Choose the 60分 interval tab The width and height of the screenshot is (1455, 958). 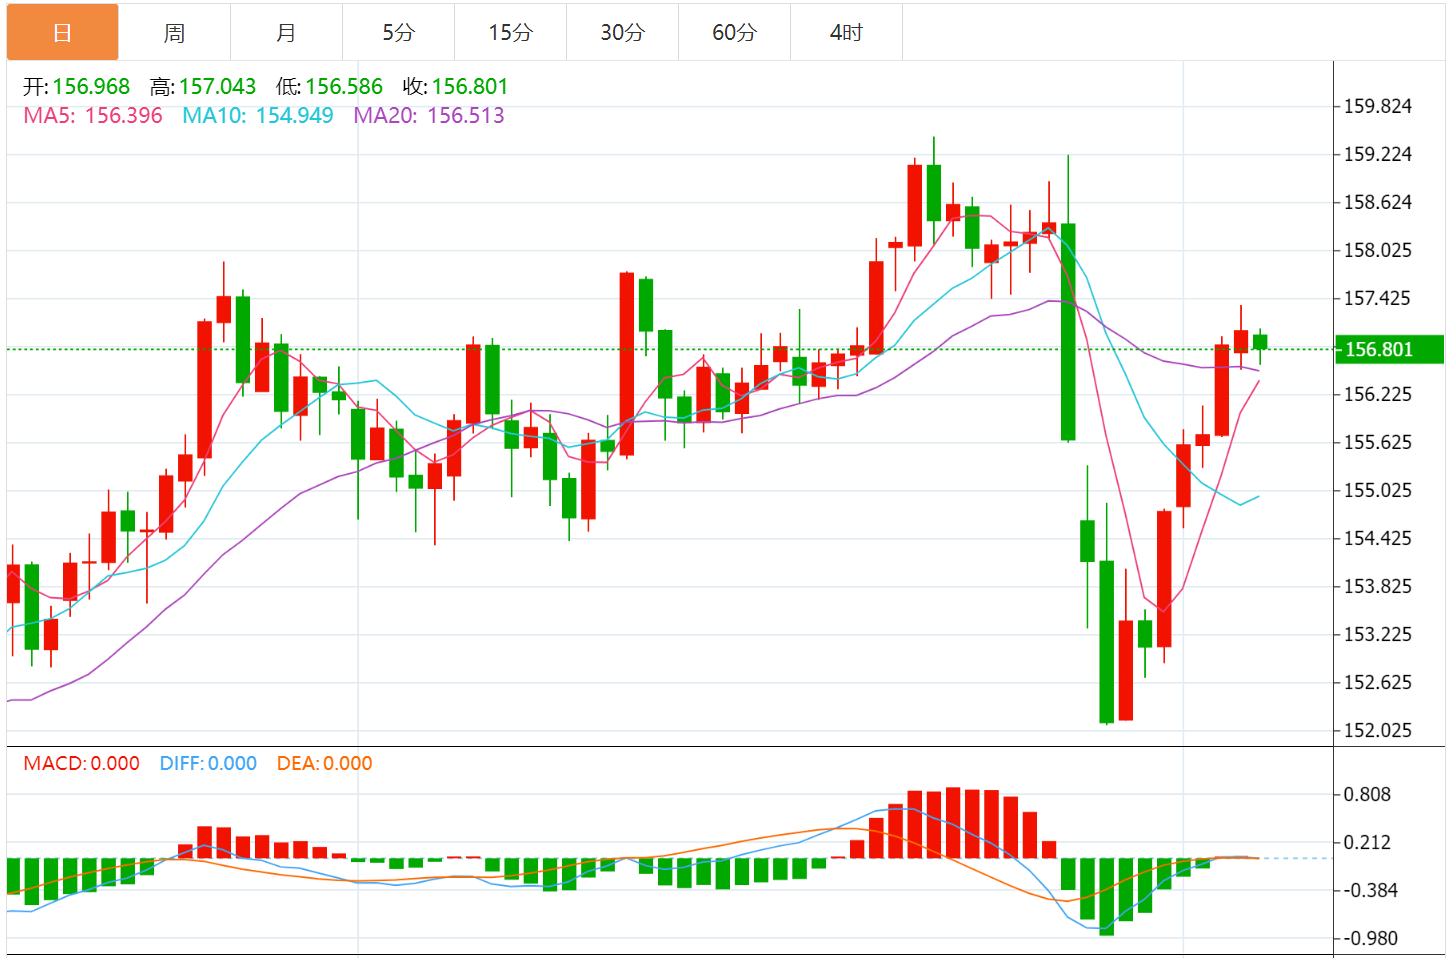(x=734, y=33)
